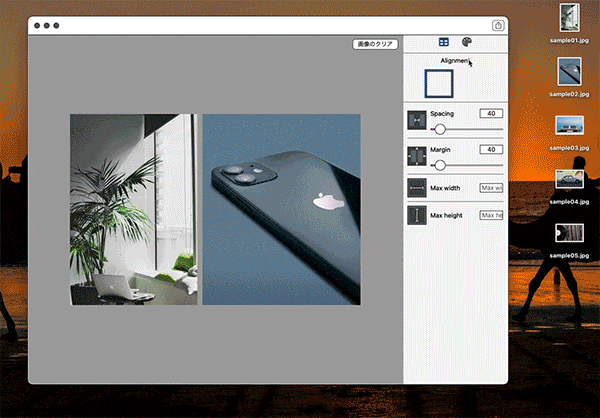Open the share/export icon in title bar
This screenshot has width=600, height=418.
tap(498, 26)
